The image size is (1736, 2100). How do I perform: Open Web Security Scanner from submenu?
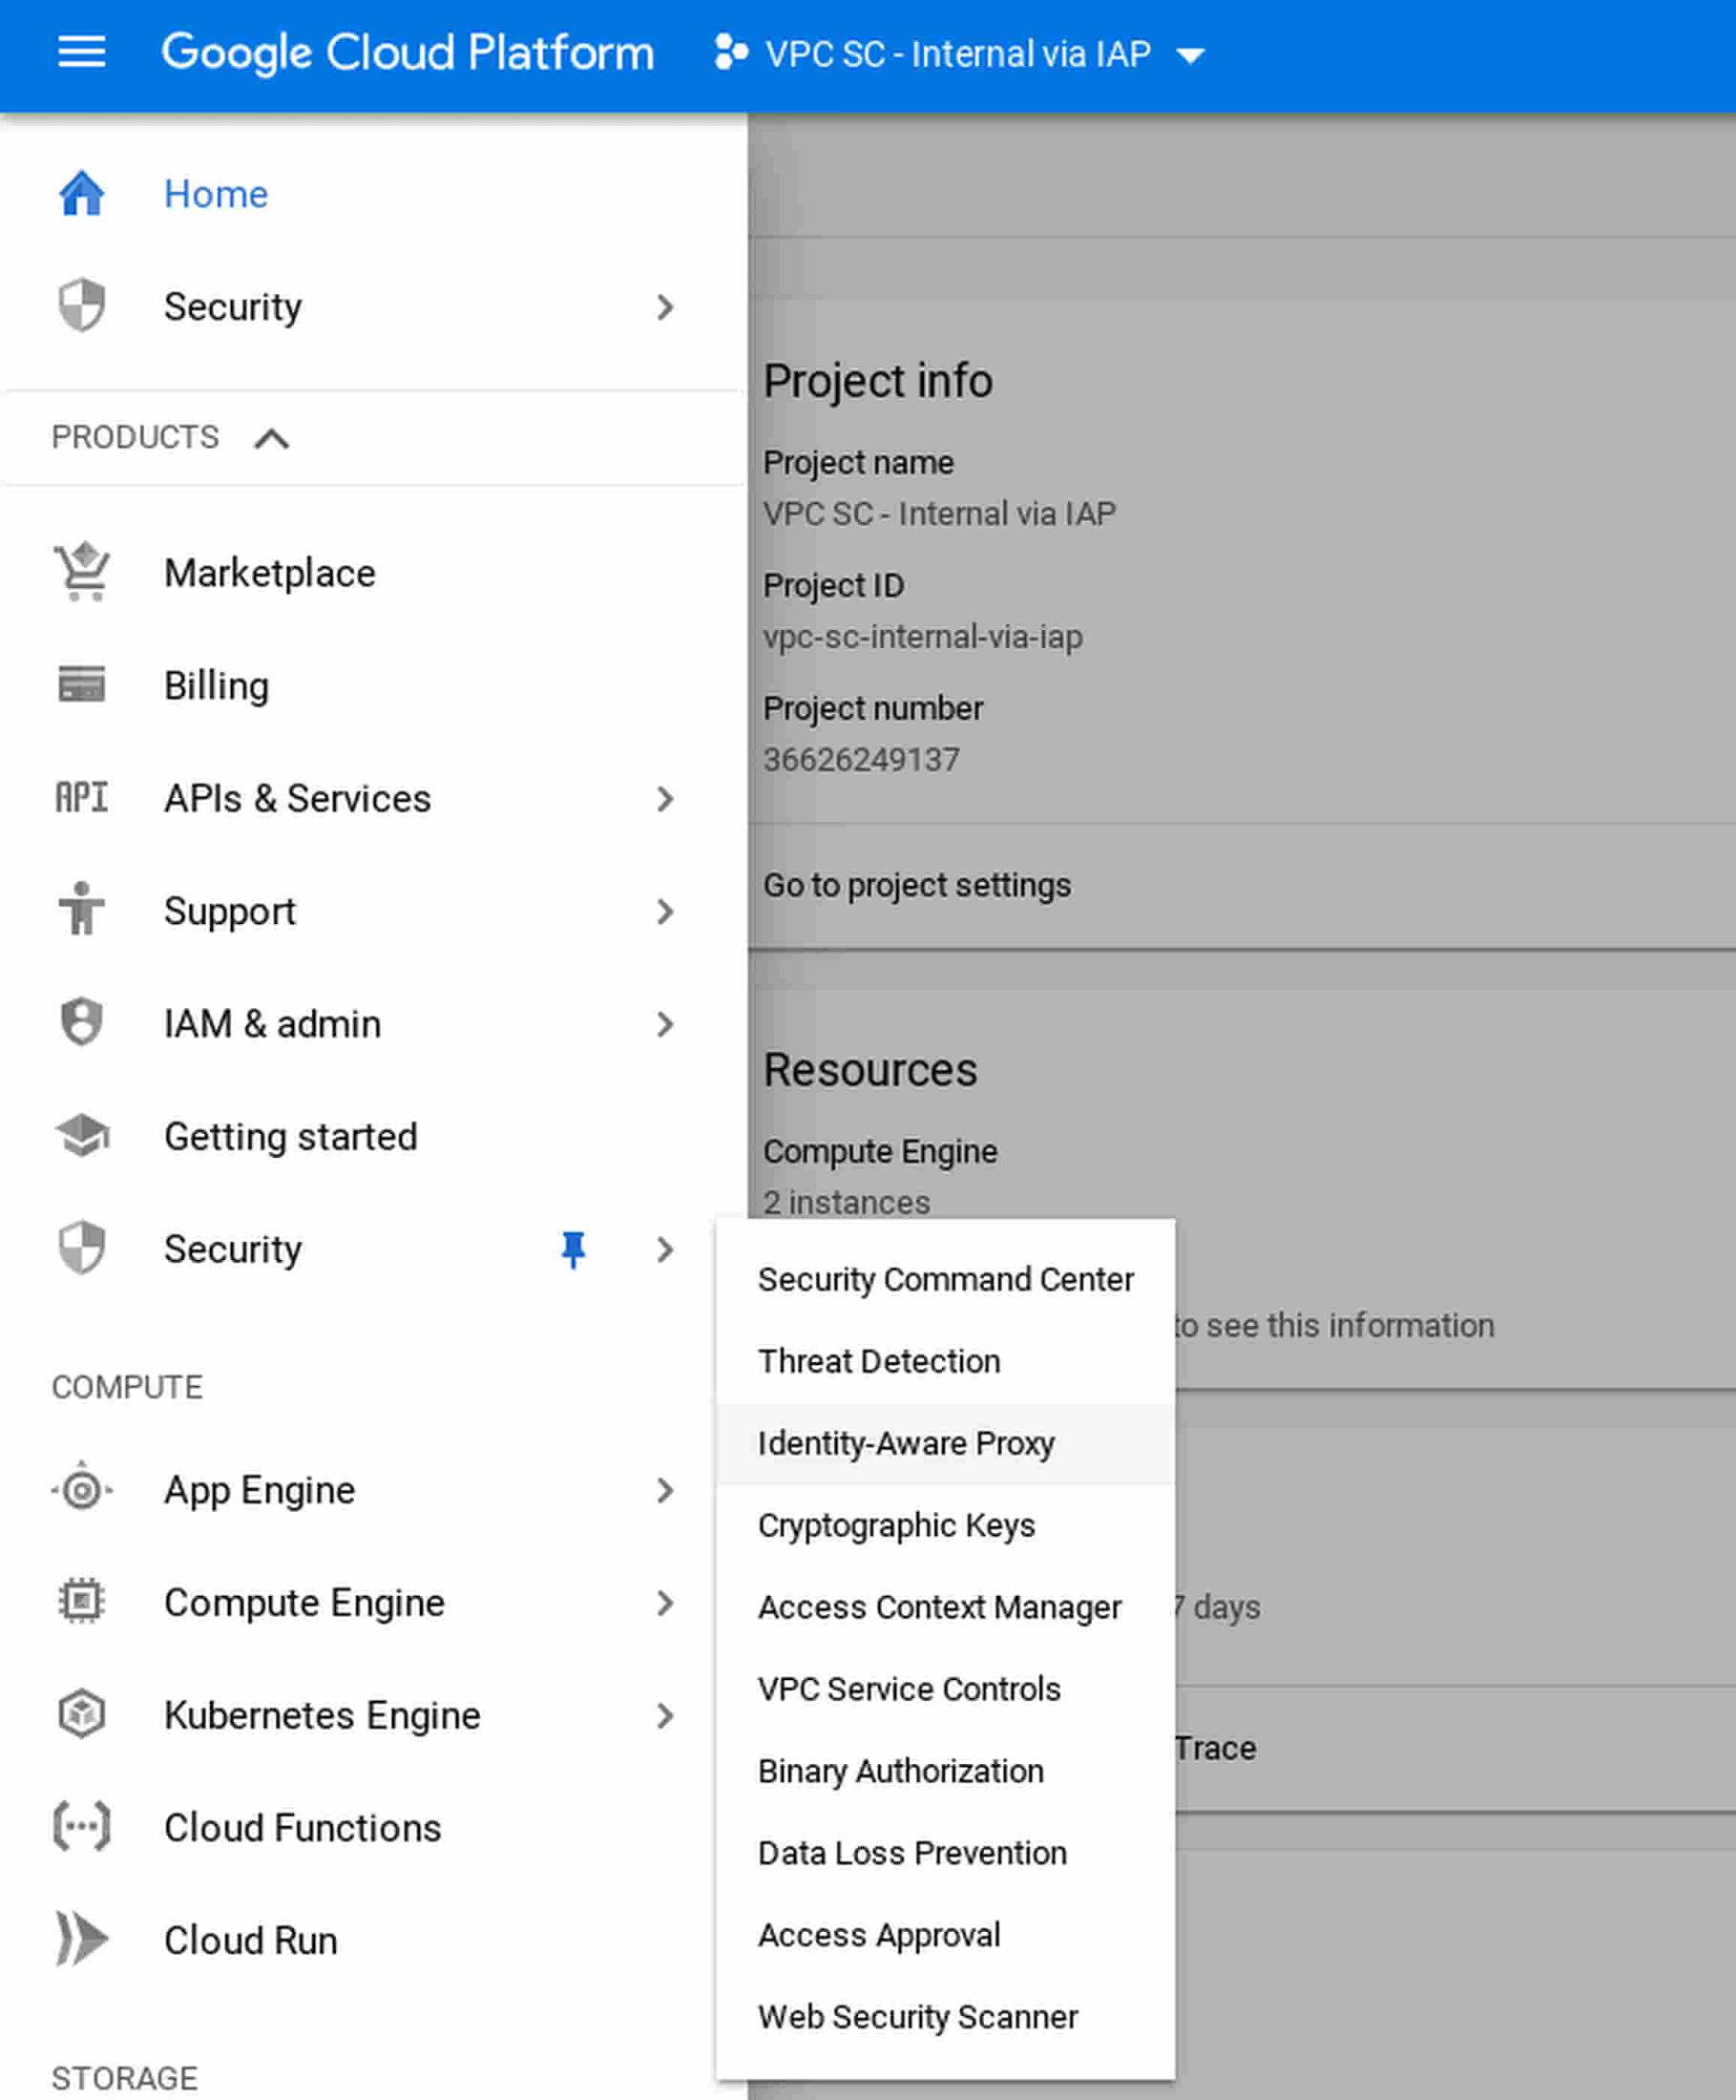click(x=945, y=2017)
